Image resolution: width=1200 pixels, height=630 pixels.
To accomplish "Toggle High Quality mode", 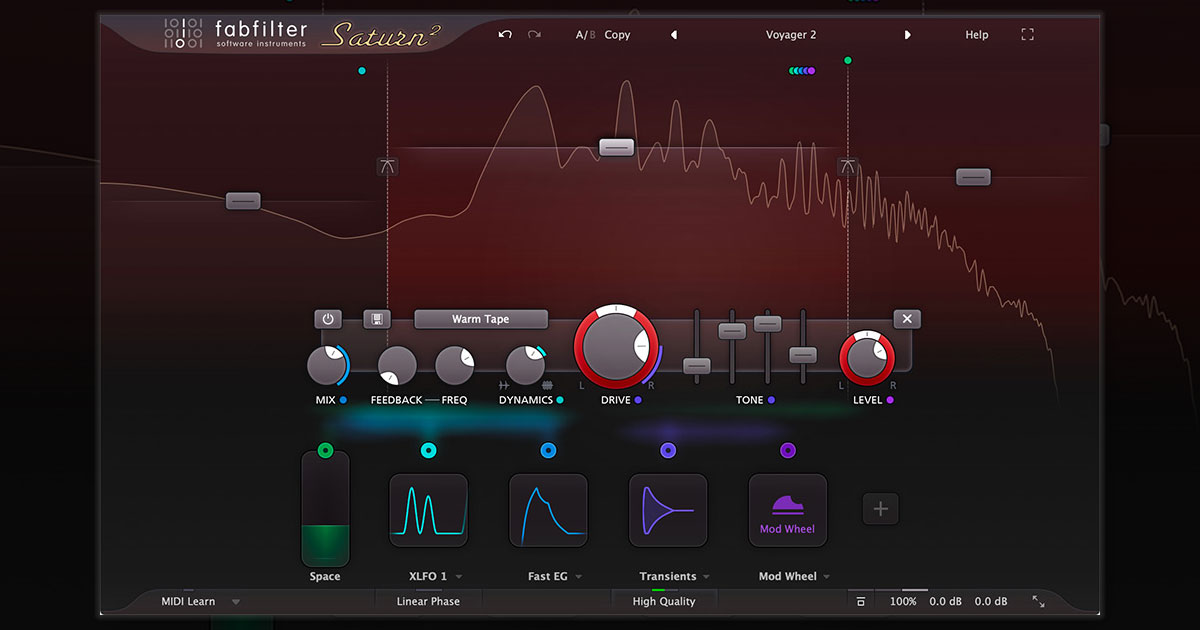I will pos(664,602).
